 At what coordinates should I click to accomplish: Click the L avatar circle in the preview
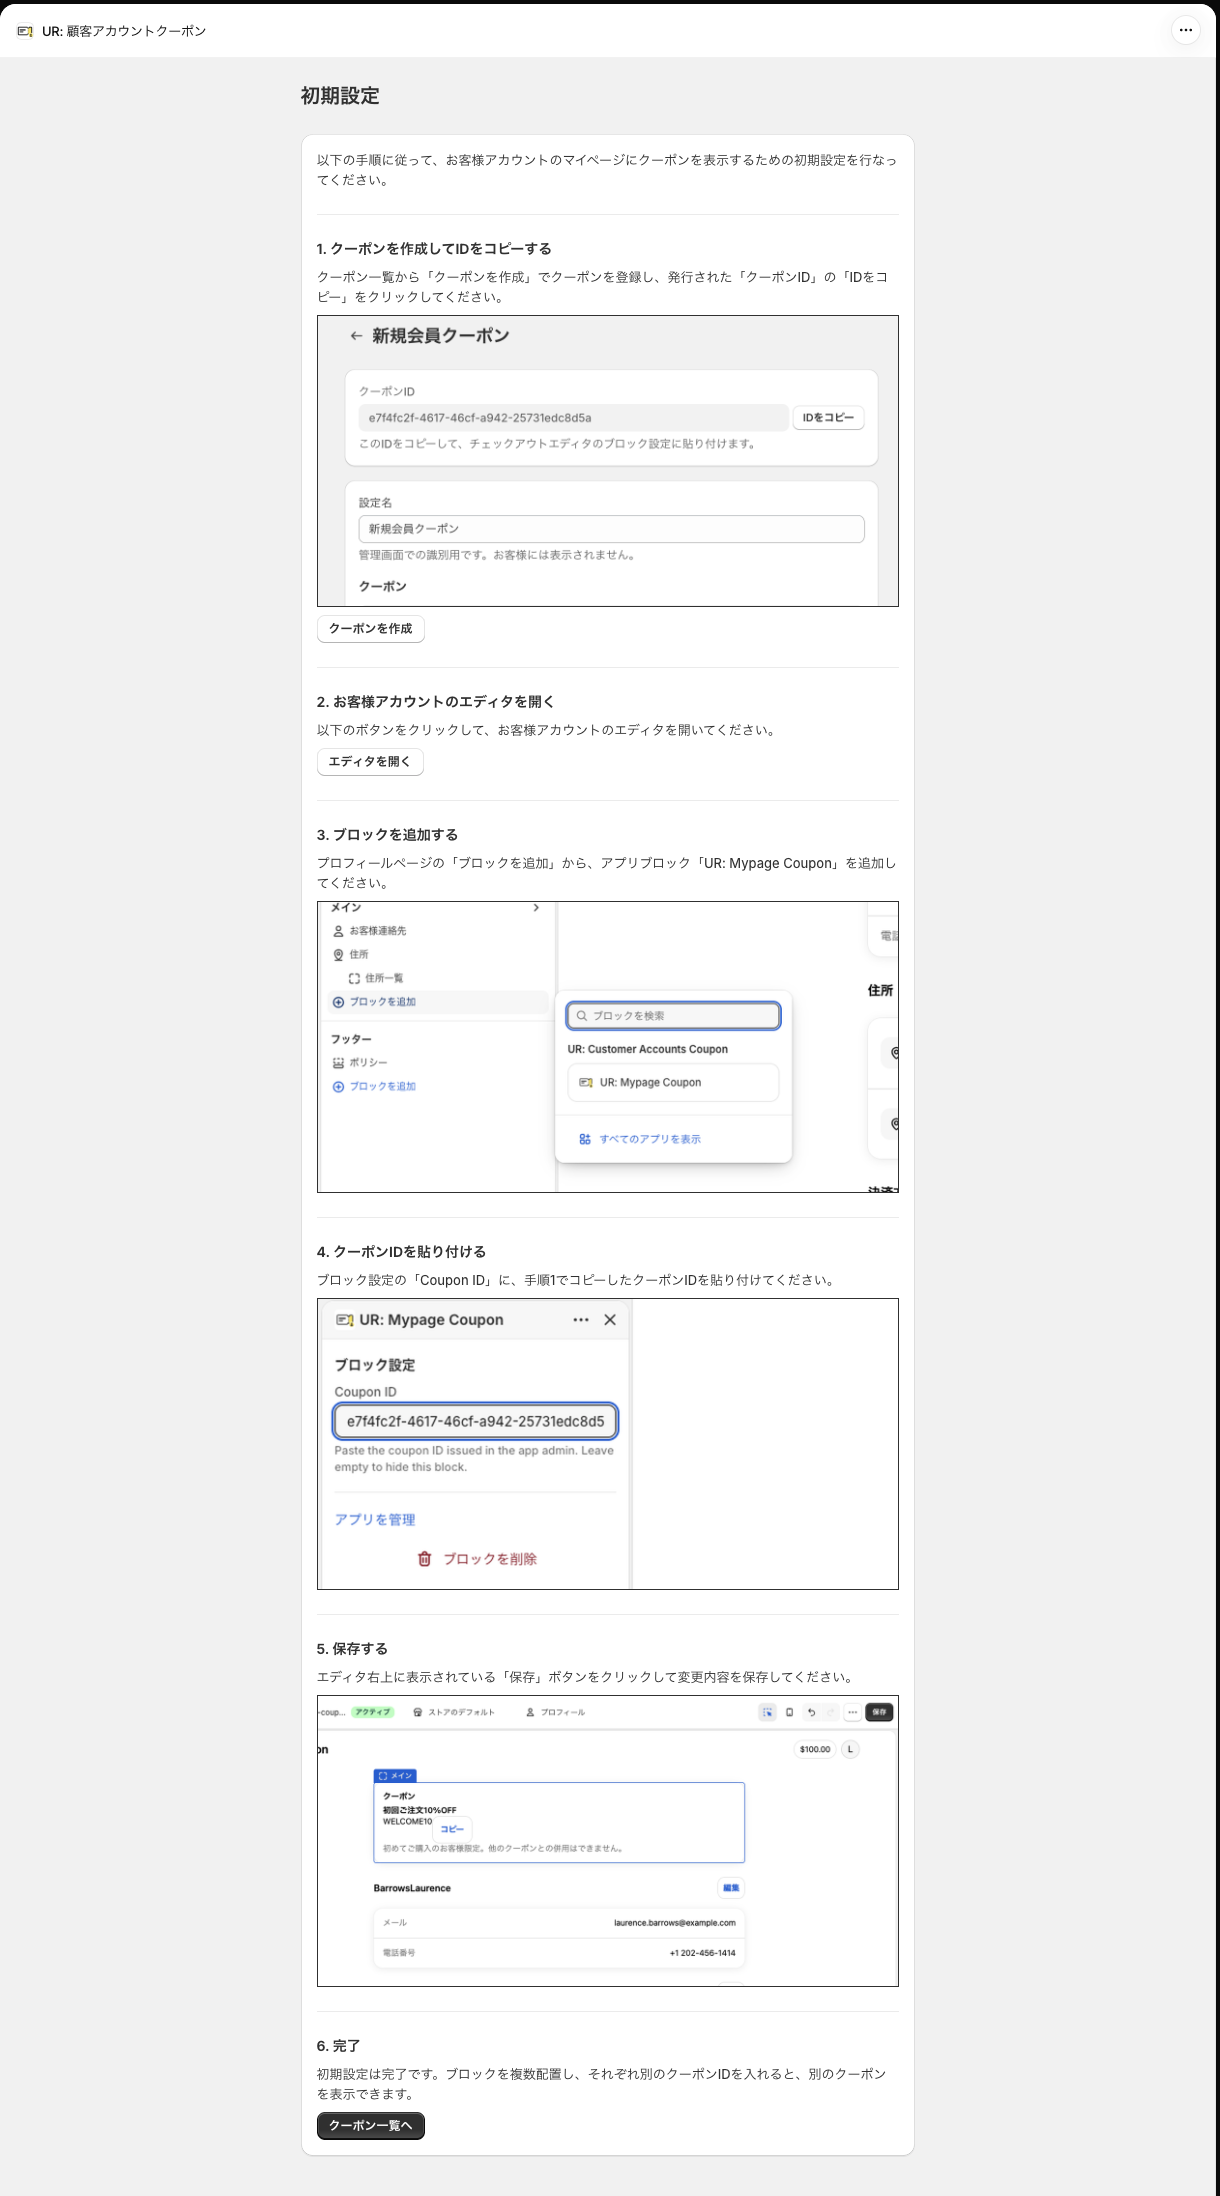[850, 1749]
